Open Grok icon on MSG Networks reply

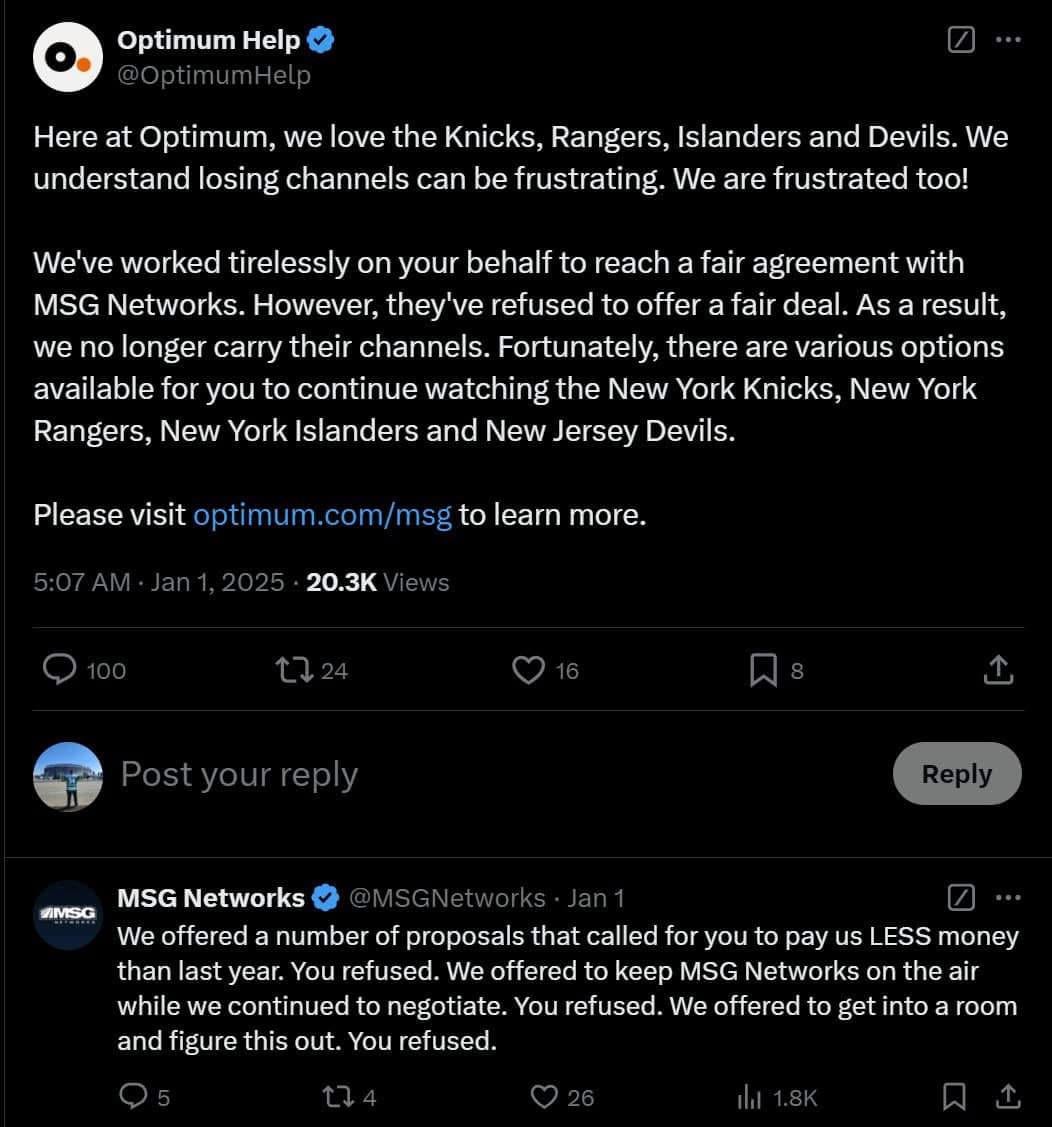[960, 898]
